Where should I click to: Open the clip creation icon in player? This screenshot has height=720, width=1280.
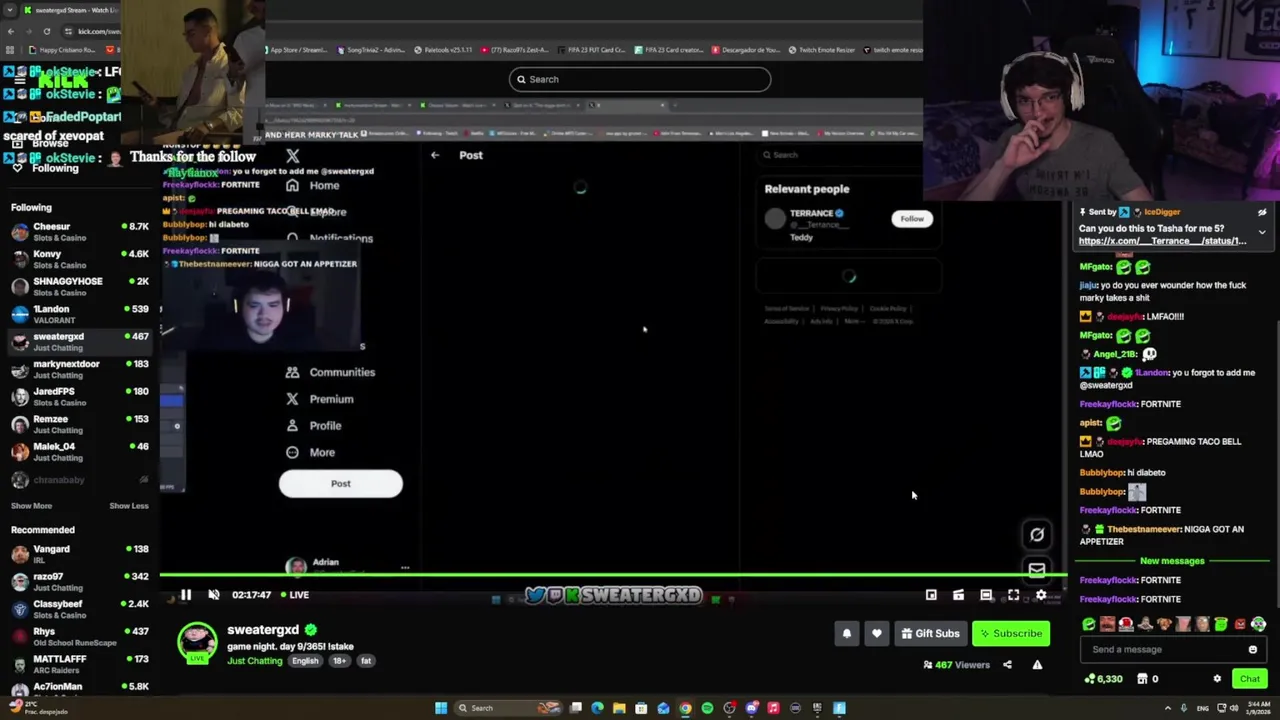tap(958, 595)
